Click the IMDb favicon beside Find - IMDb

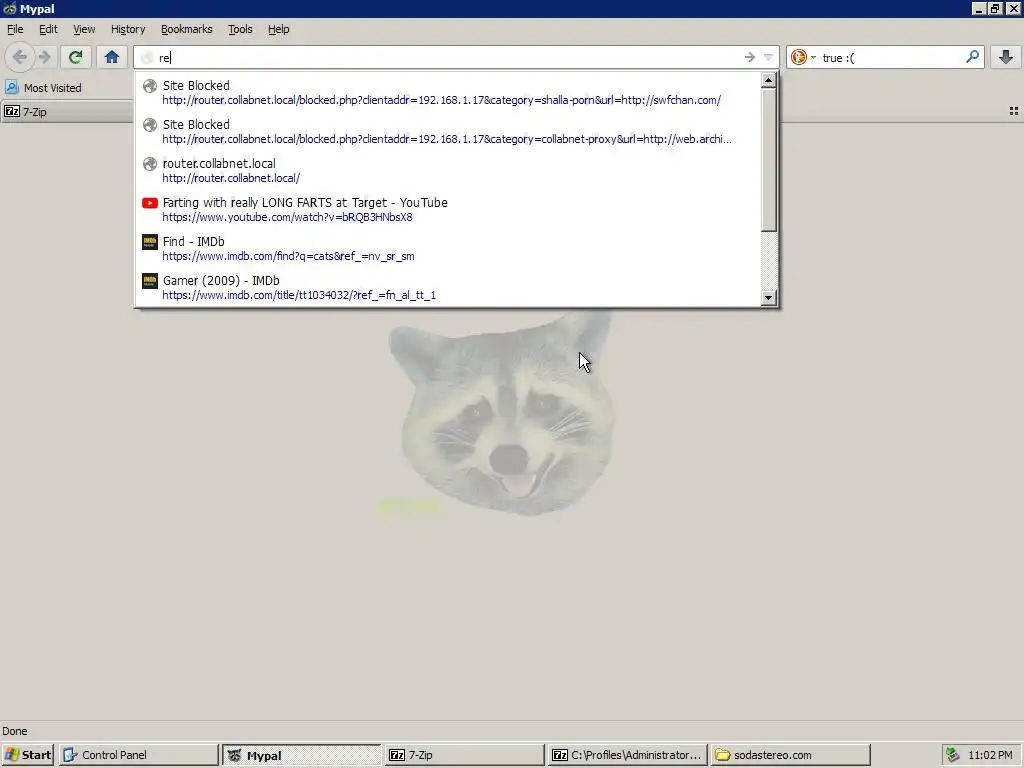point(150,242)
